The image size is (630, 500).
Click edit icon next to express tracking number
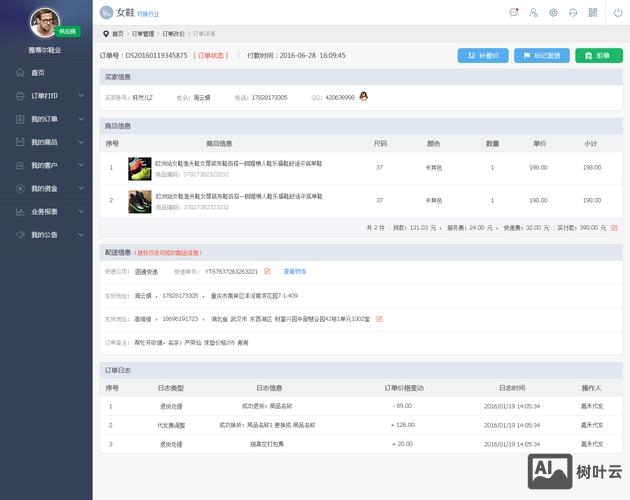[x=267, y=271]
